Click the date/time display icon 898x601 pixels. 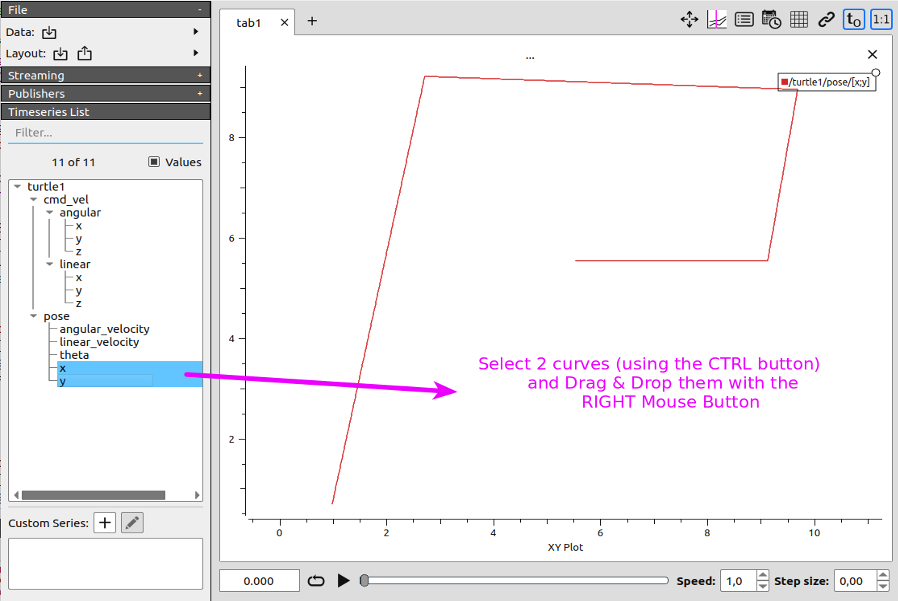[770, 18]
